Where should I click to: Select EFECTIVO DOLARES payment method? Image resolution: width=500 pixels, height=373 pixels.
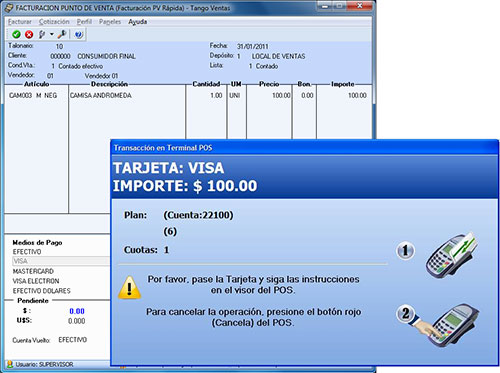click(42, 291)
